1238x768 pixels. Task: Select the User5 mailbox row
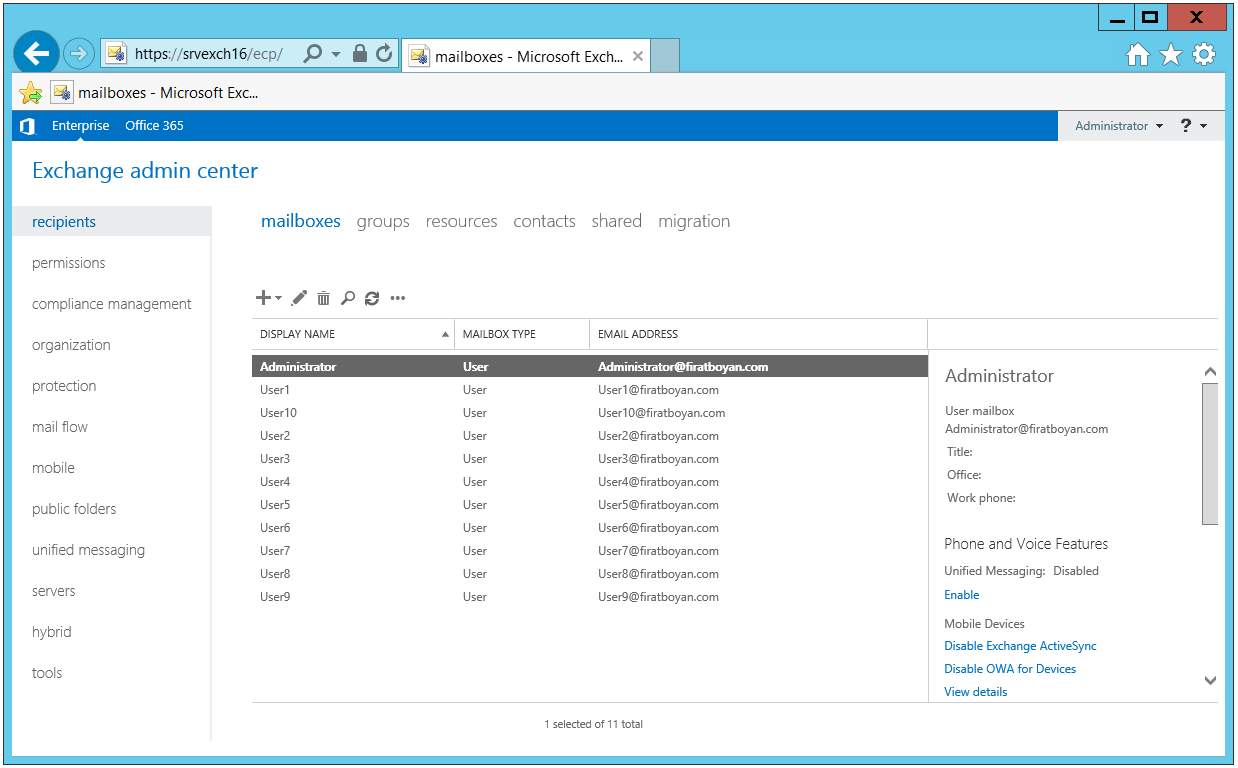[590, 505]
